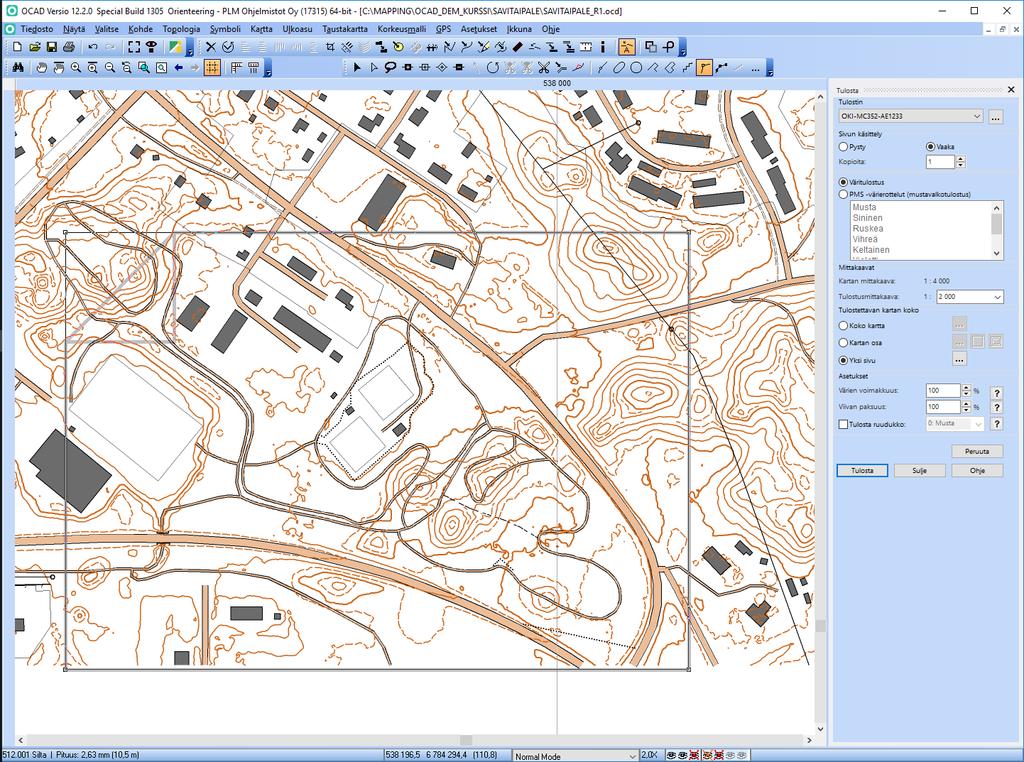The image size is (1024, 762).
Task: Open the Asetukset menu
Action: (479, 29)
